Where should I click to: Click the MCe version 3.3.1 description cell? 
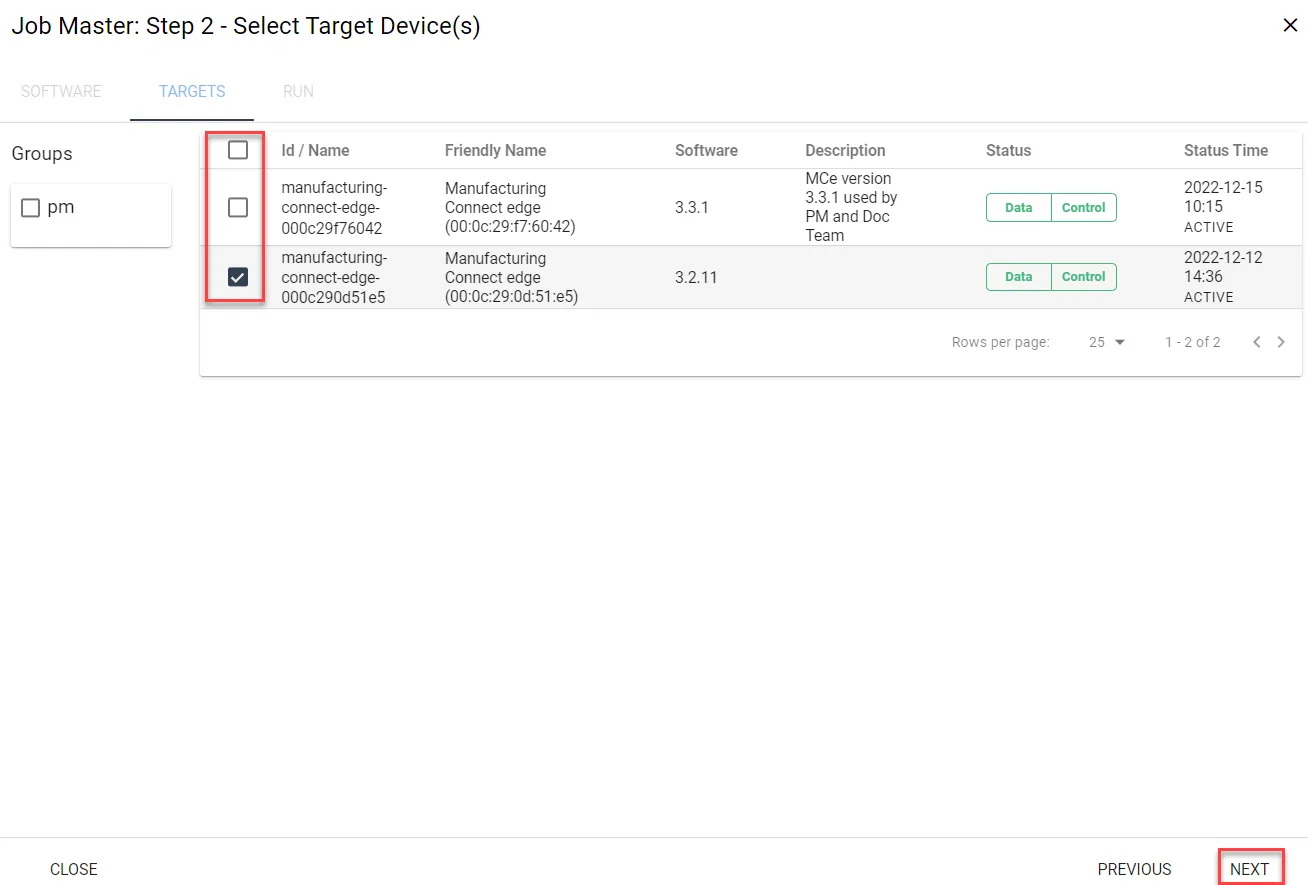pos(851,207)
